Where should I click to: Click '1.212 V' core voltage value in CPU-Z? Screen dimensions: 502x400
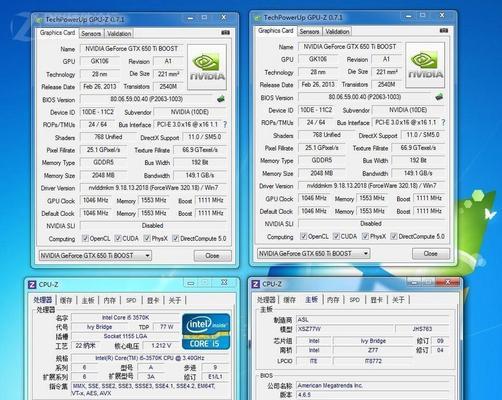click(x=161, y=346)
